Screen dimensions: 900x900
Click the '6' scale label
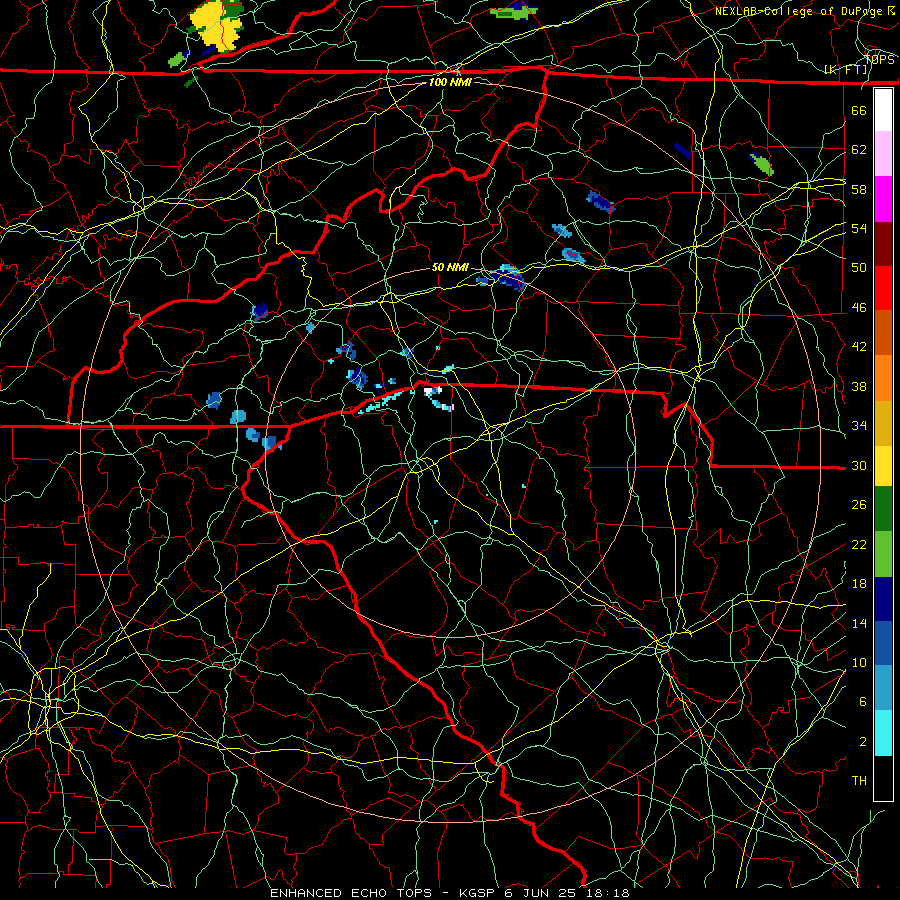tap(863, 701)
